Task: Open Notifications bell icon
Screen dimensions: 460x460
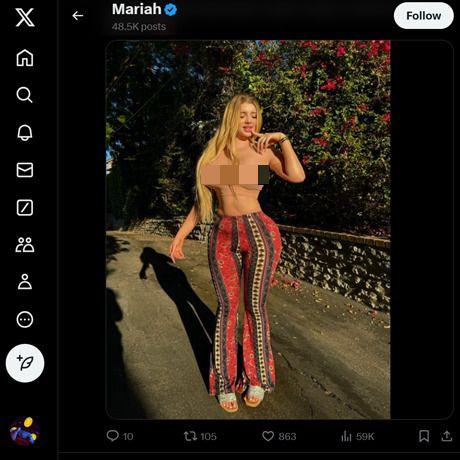Action: [x=25, y=133]
